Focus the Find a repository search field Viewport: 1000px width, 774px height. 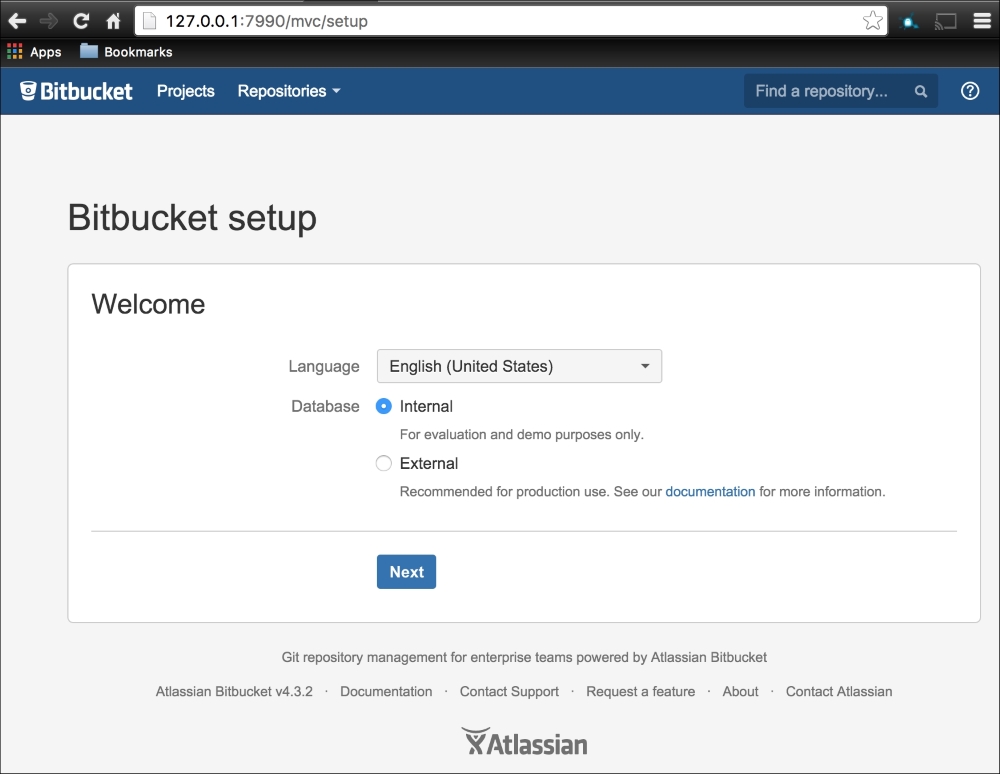(x=825, y=91)
